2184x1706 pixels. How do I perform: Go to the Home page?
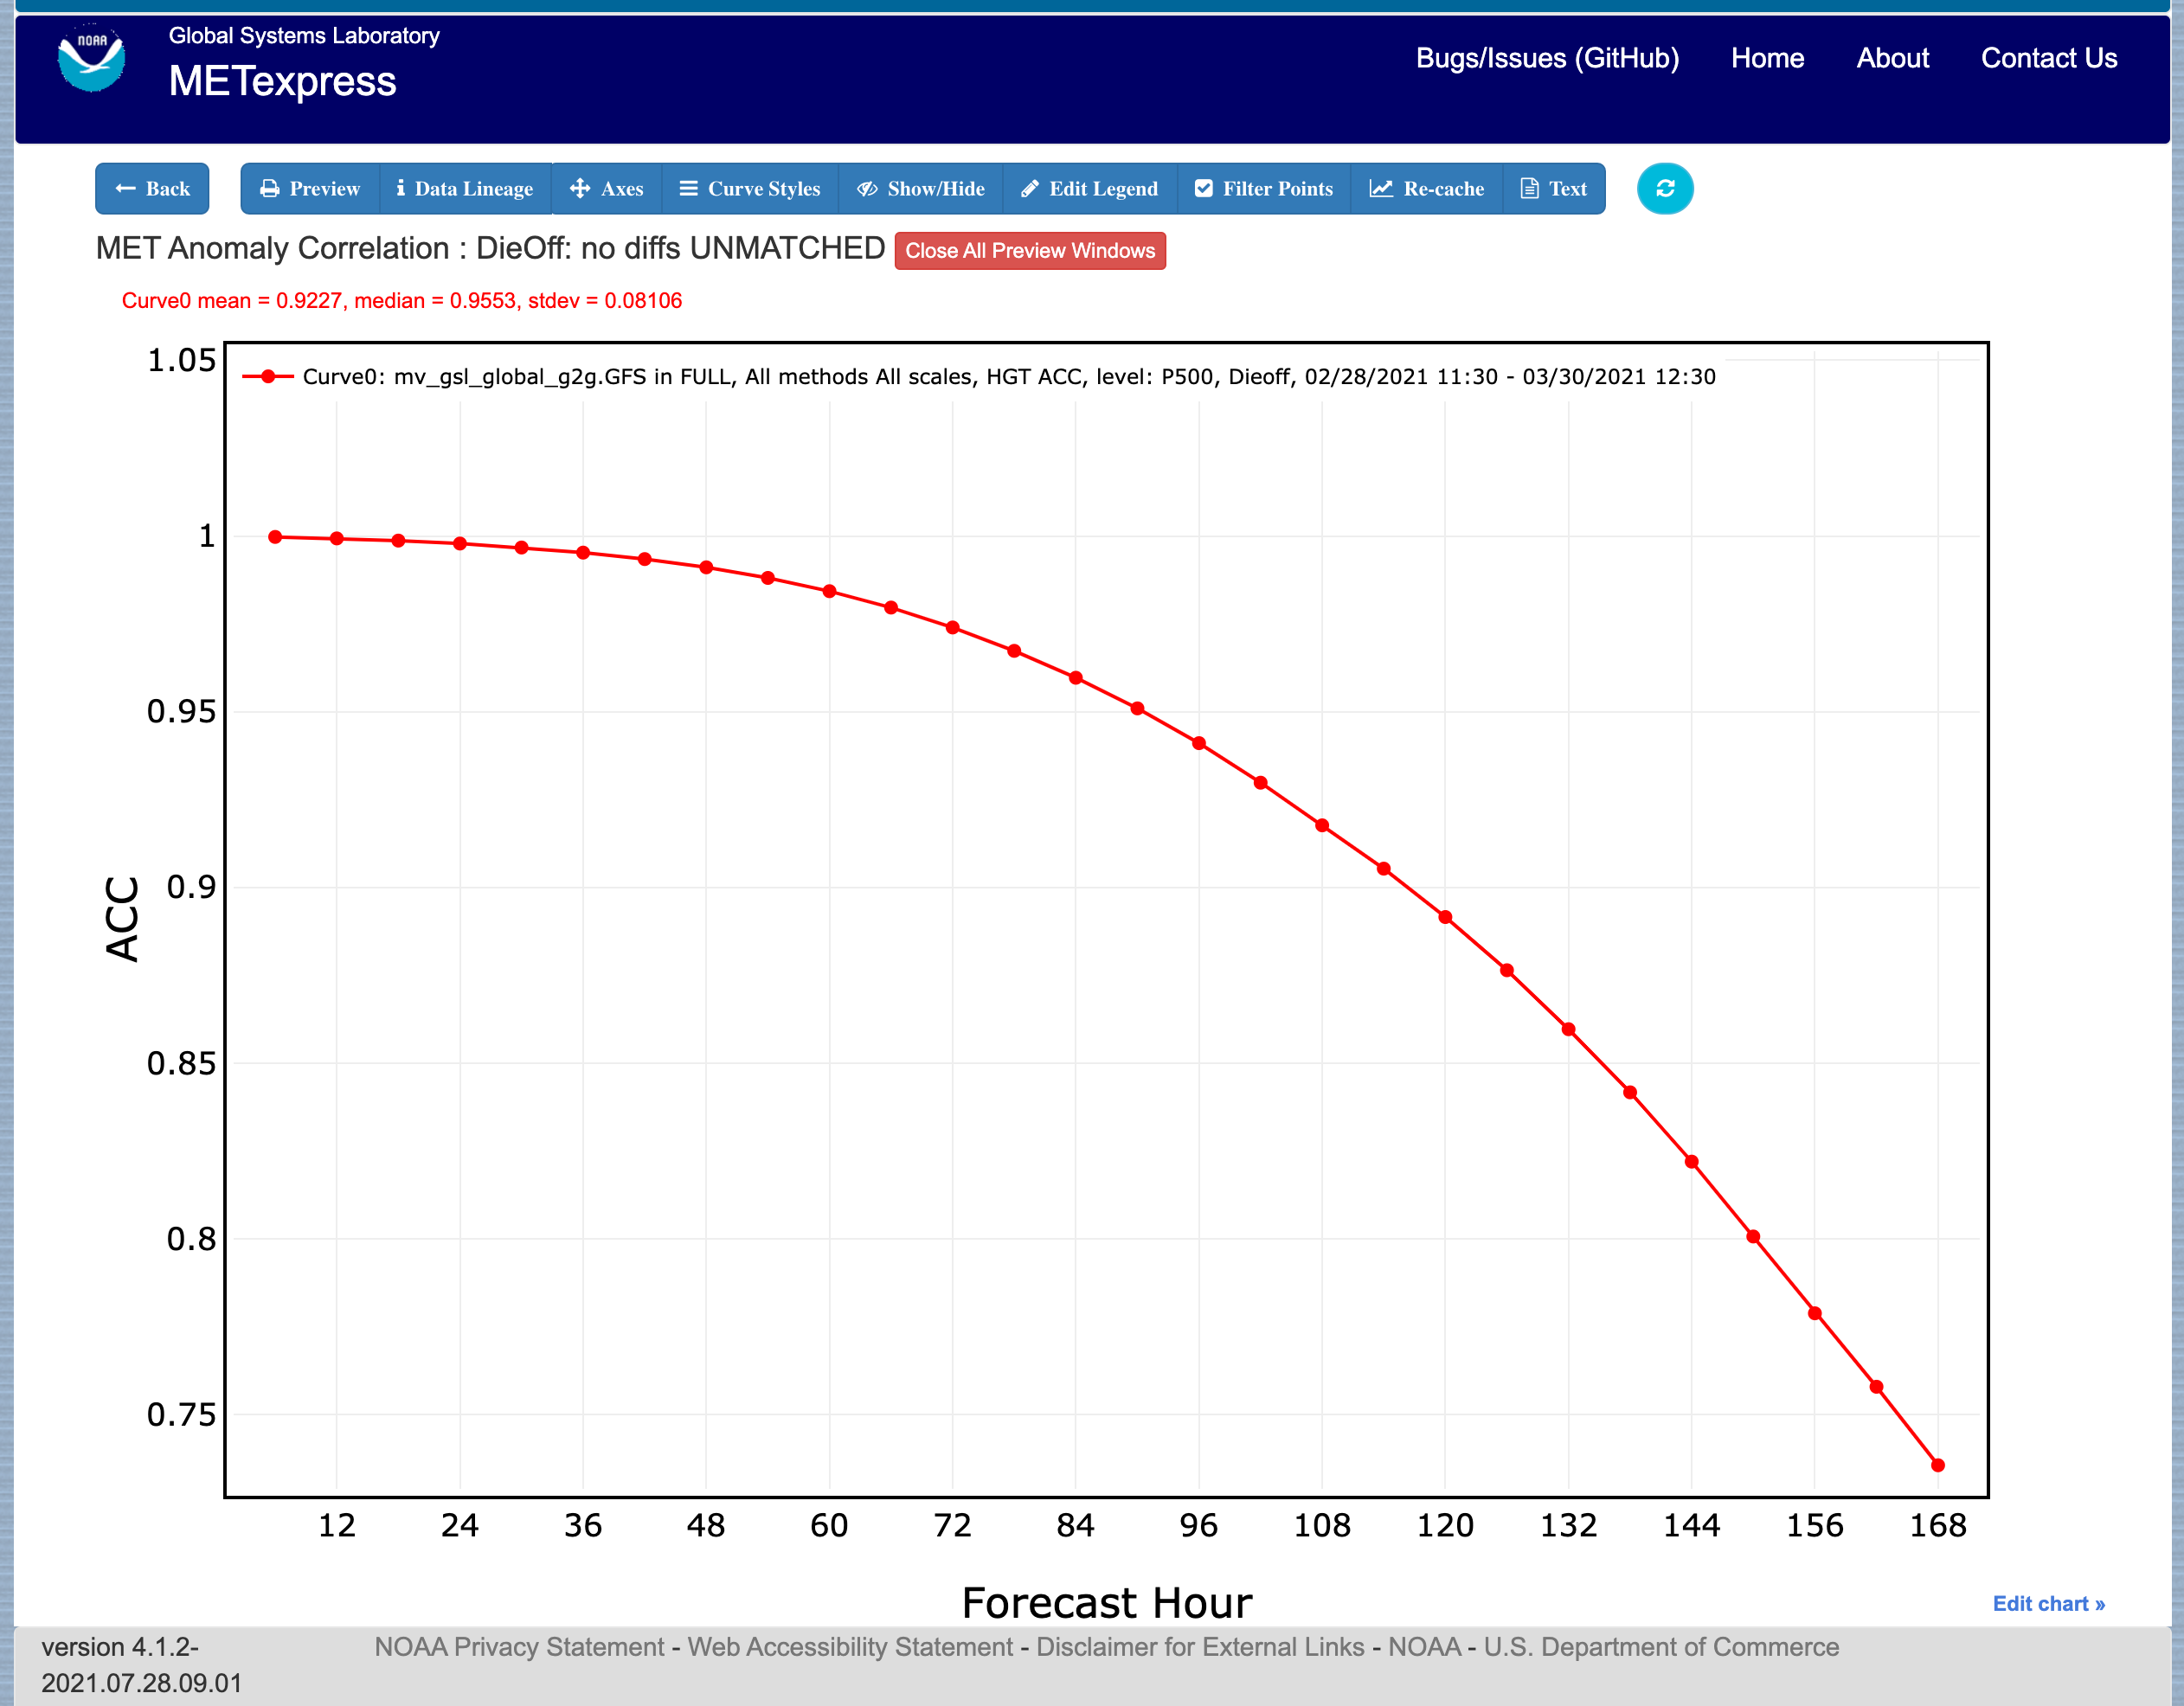(1767, 58)
